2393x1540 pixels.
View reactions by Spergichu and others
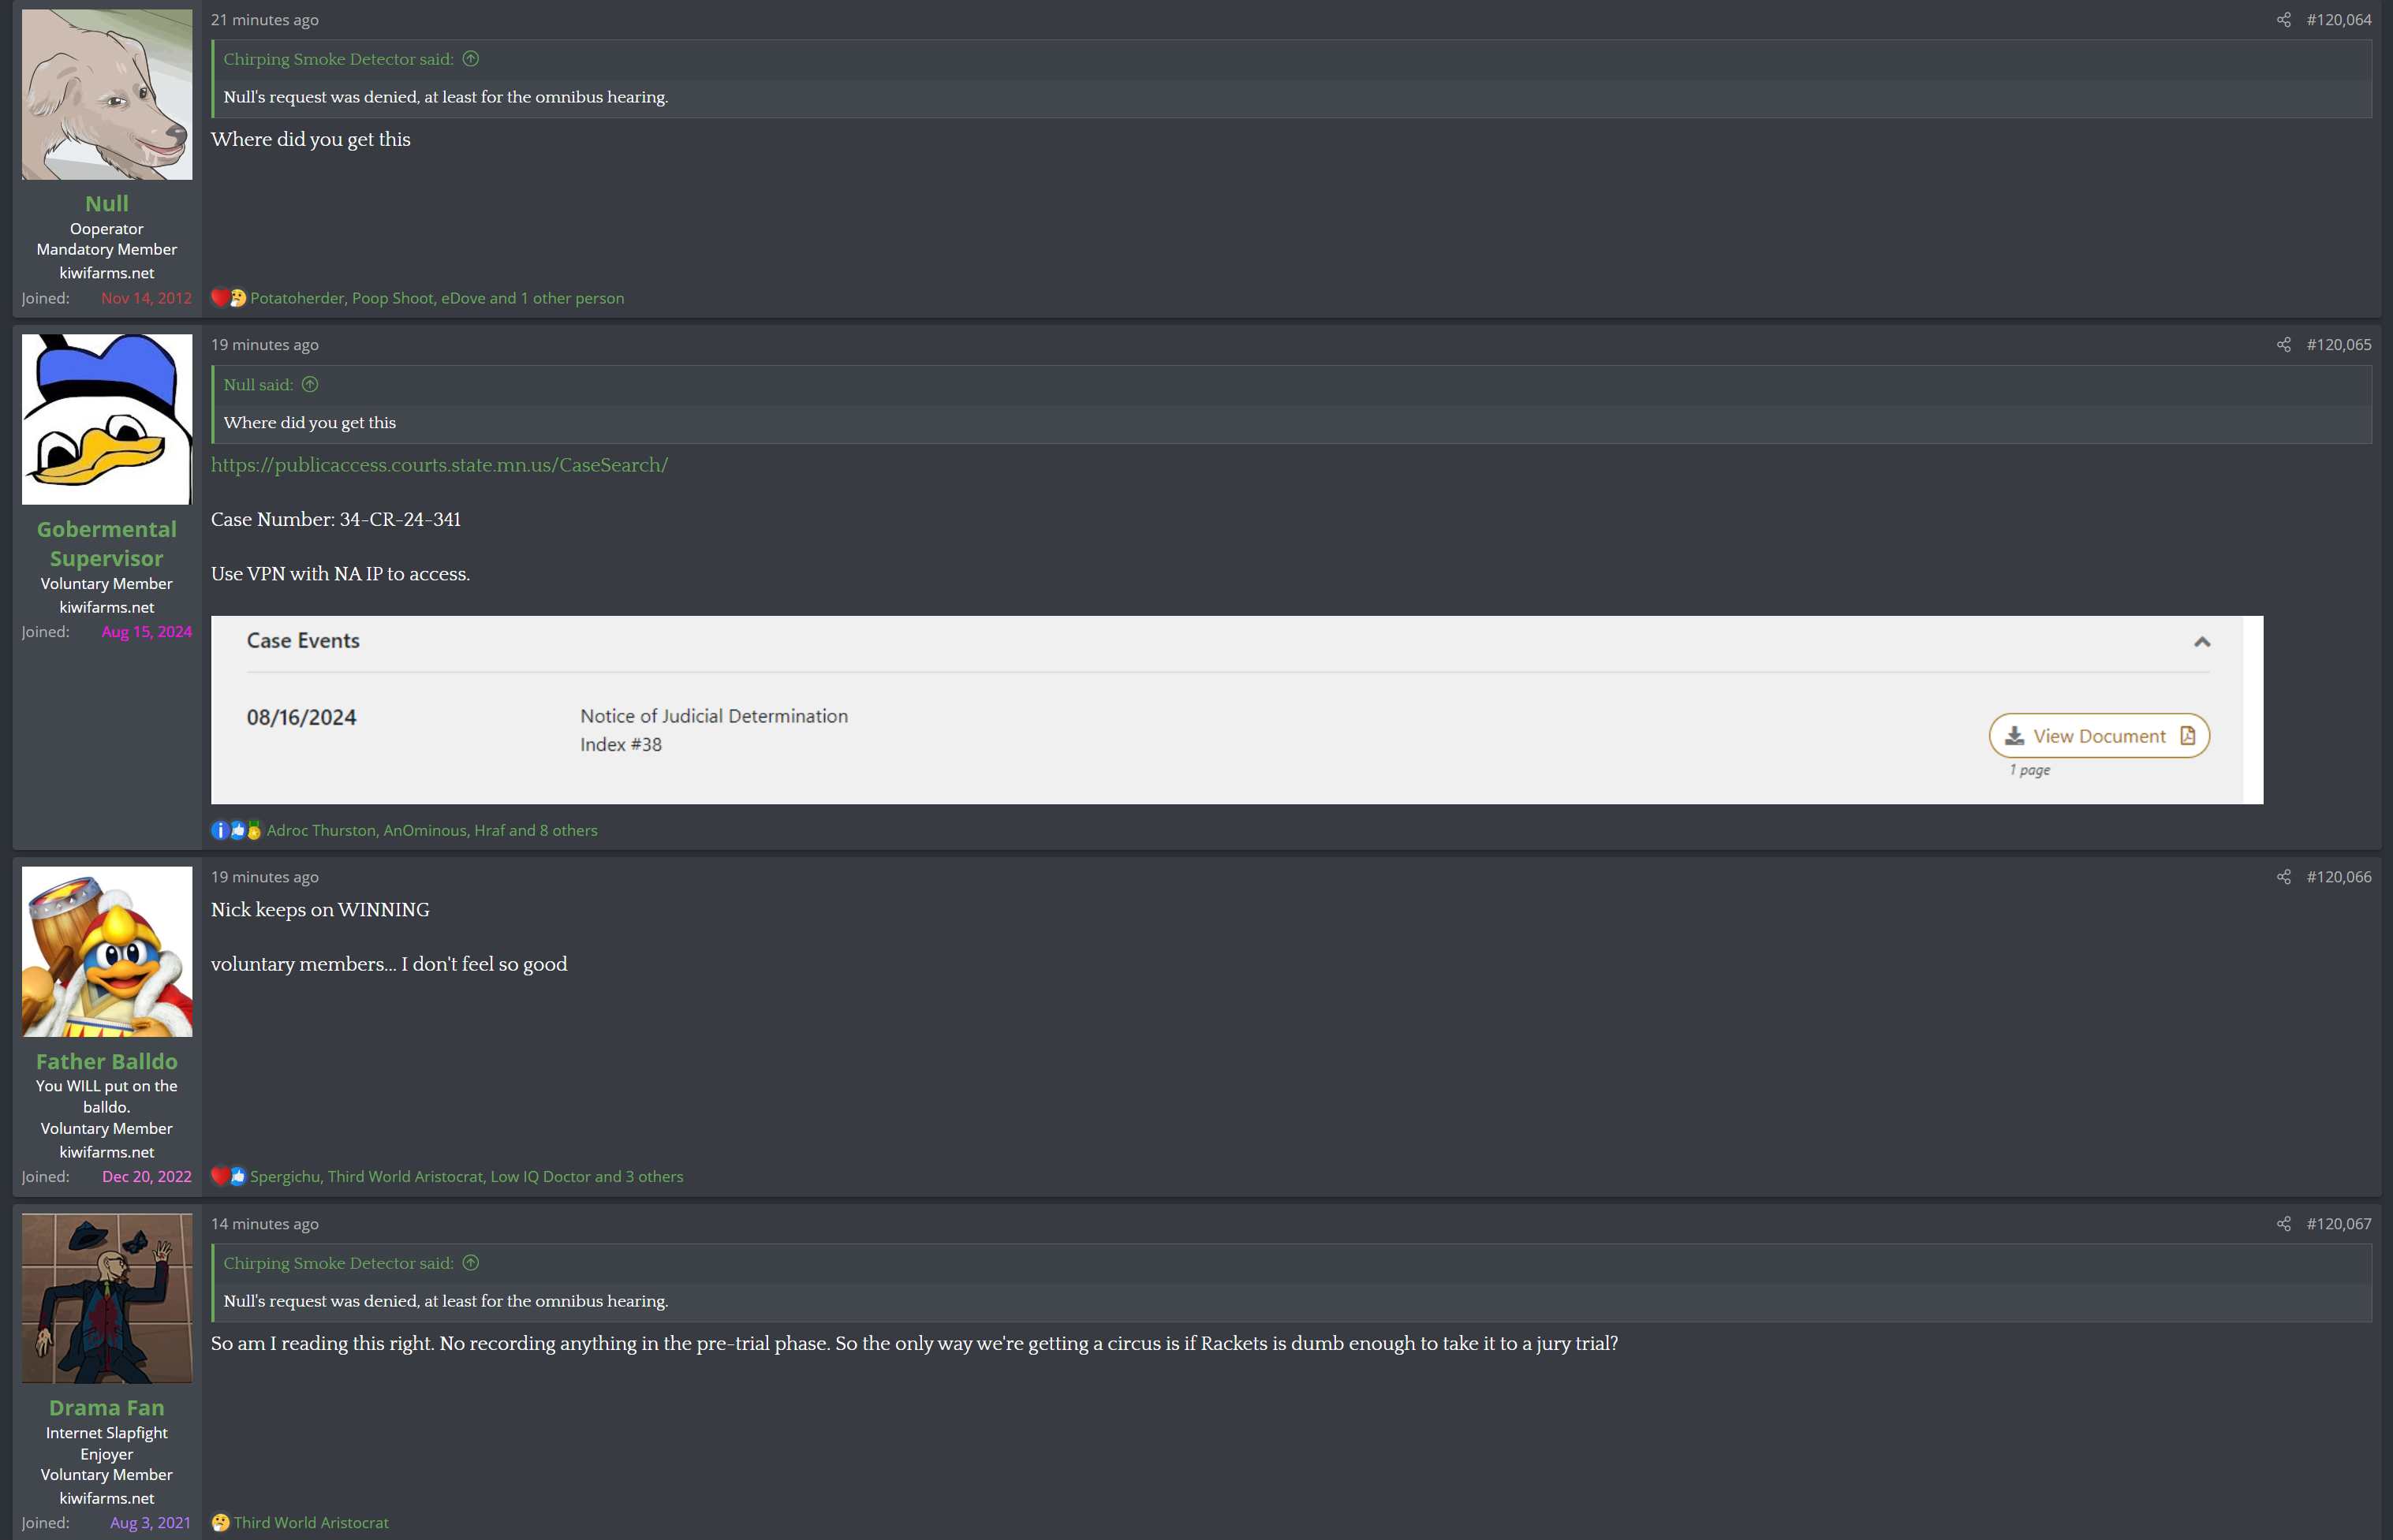pos(467,1177)
